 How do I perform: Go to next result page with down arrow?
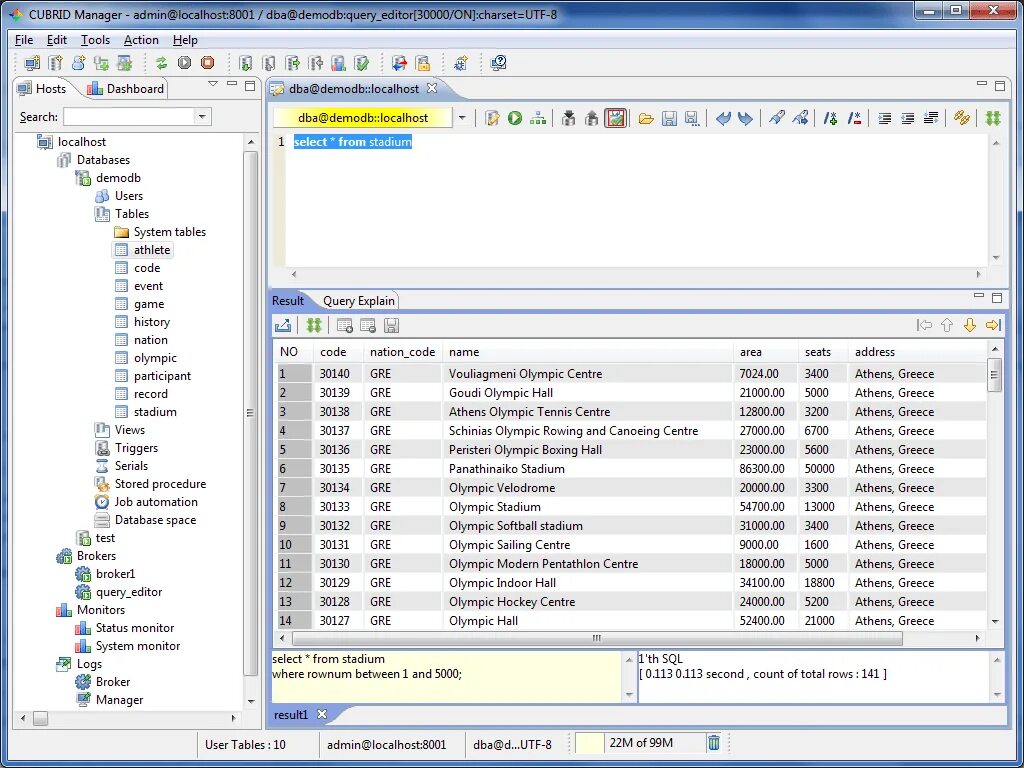970,325
